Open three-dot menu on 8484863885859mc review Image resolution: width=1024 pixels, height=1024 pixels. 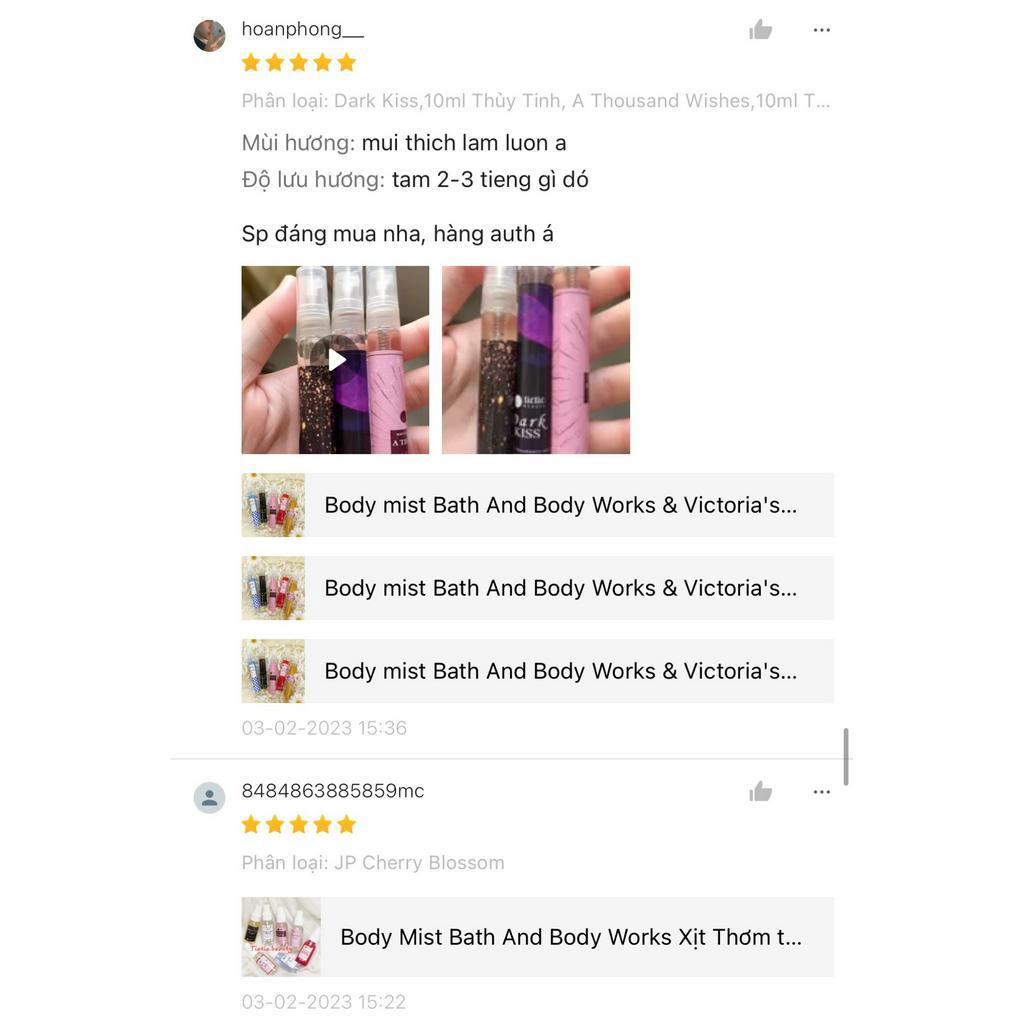click(x=822, y=792)
